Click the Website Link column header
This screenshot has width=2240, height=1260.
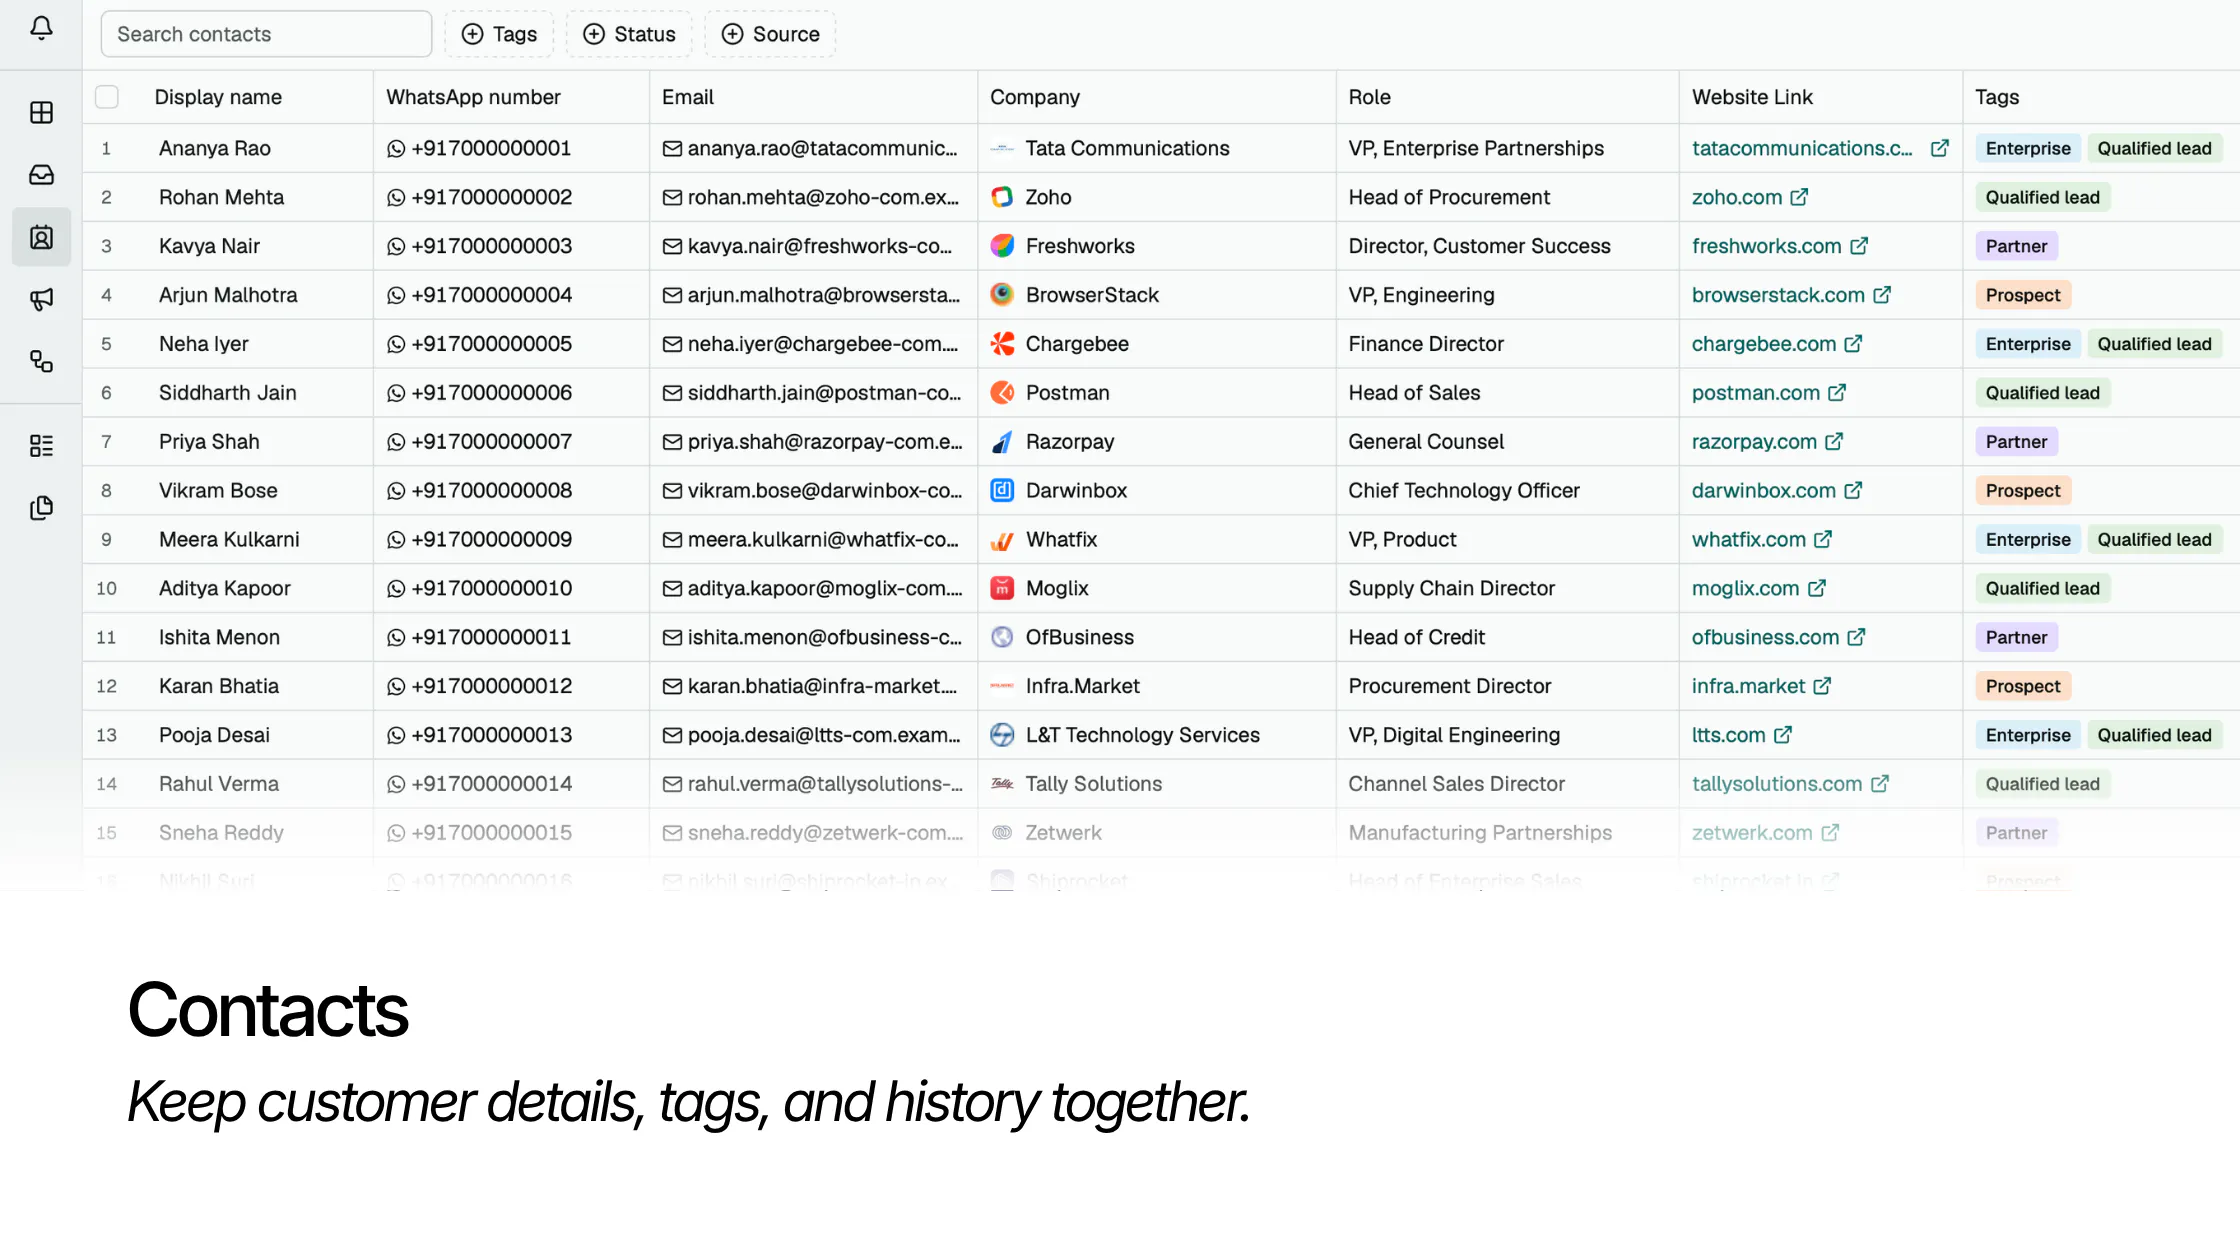tap(1752, 97)
